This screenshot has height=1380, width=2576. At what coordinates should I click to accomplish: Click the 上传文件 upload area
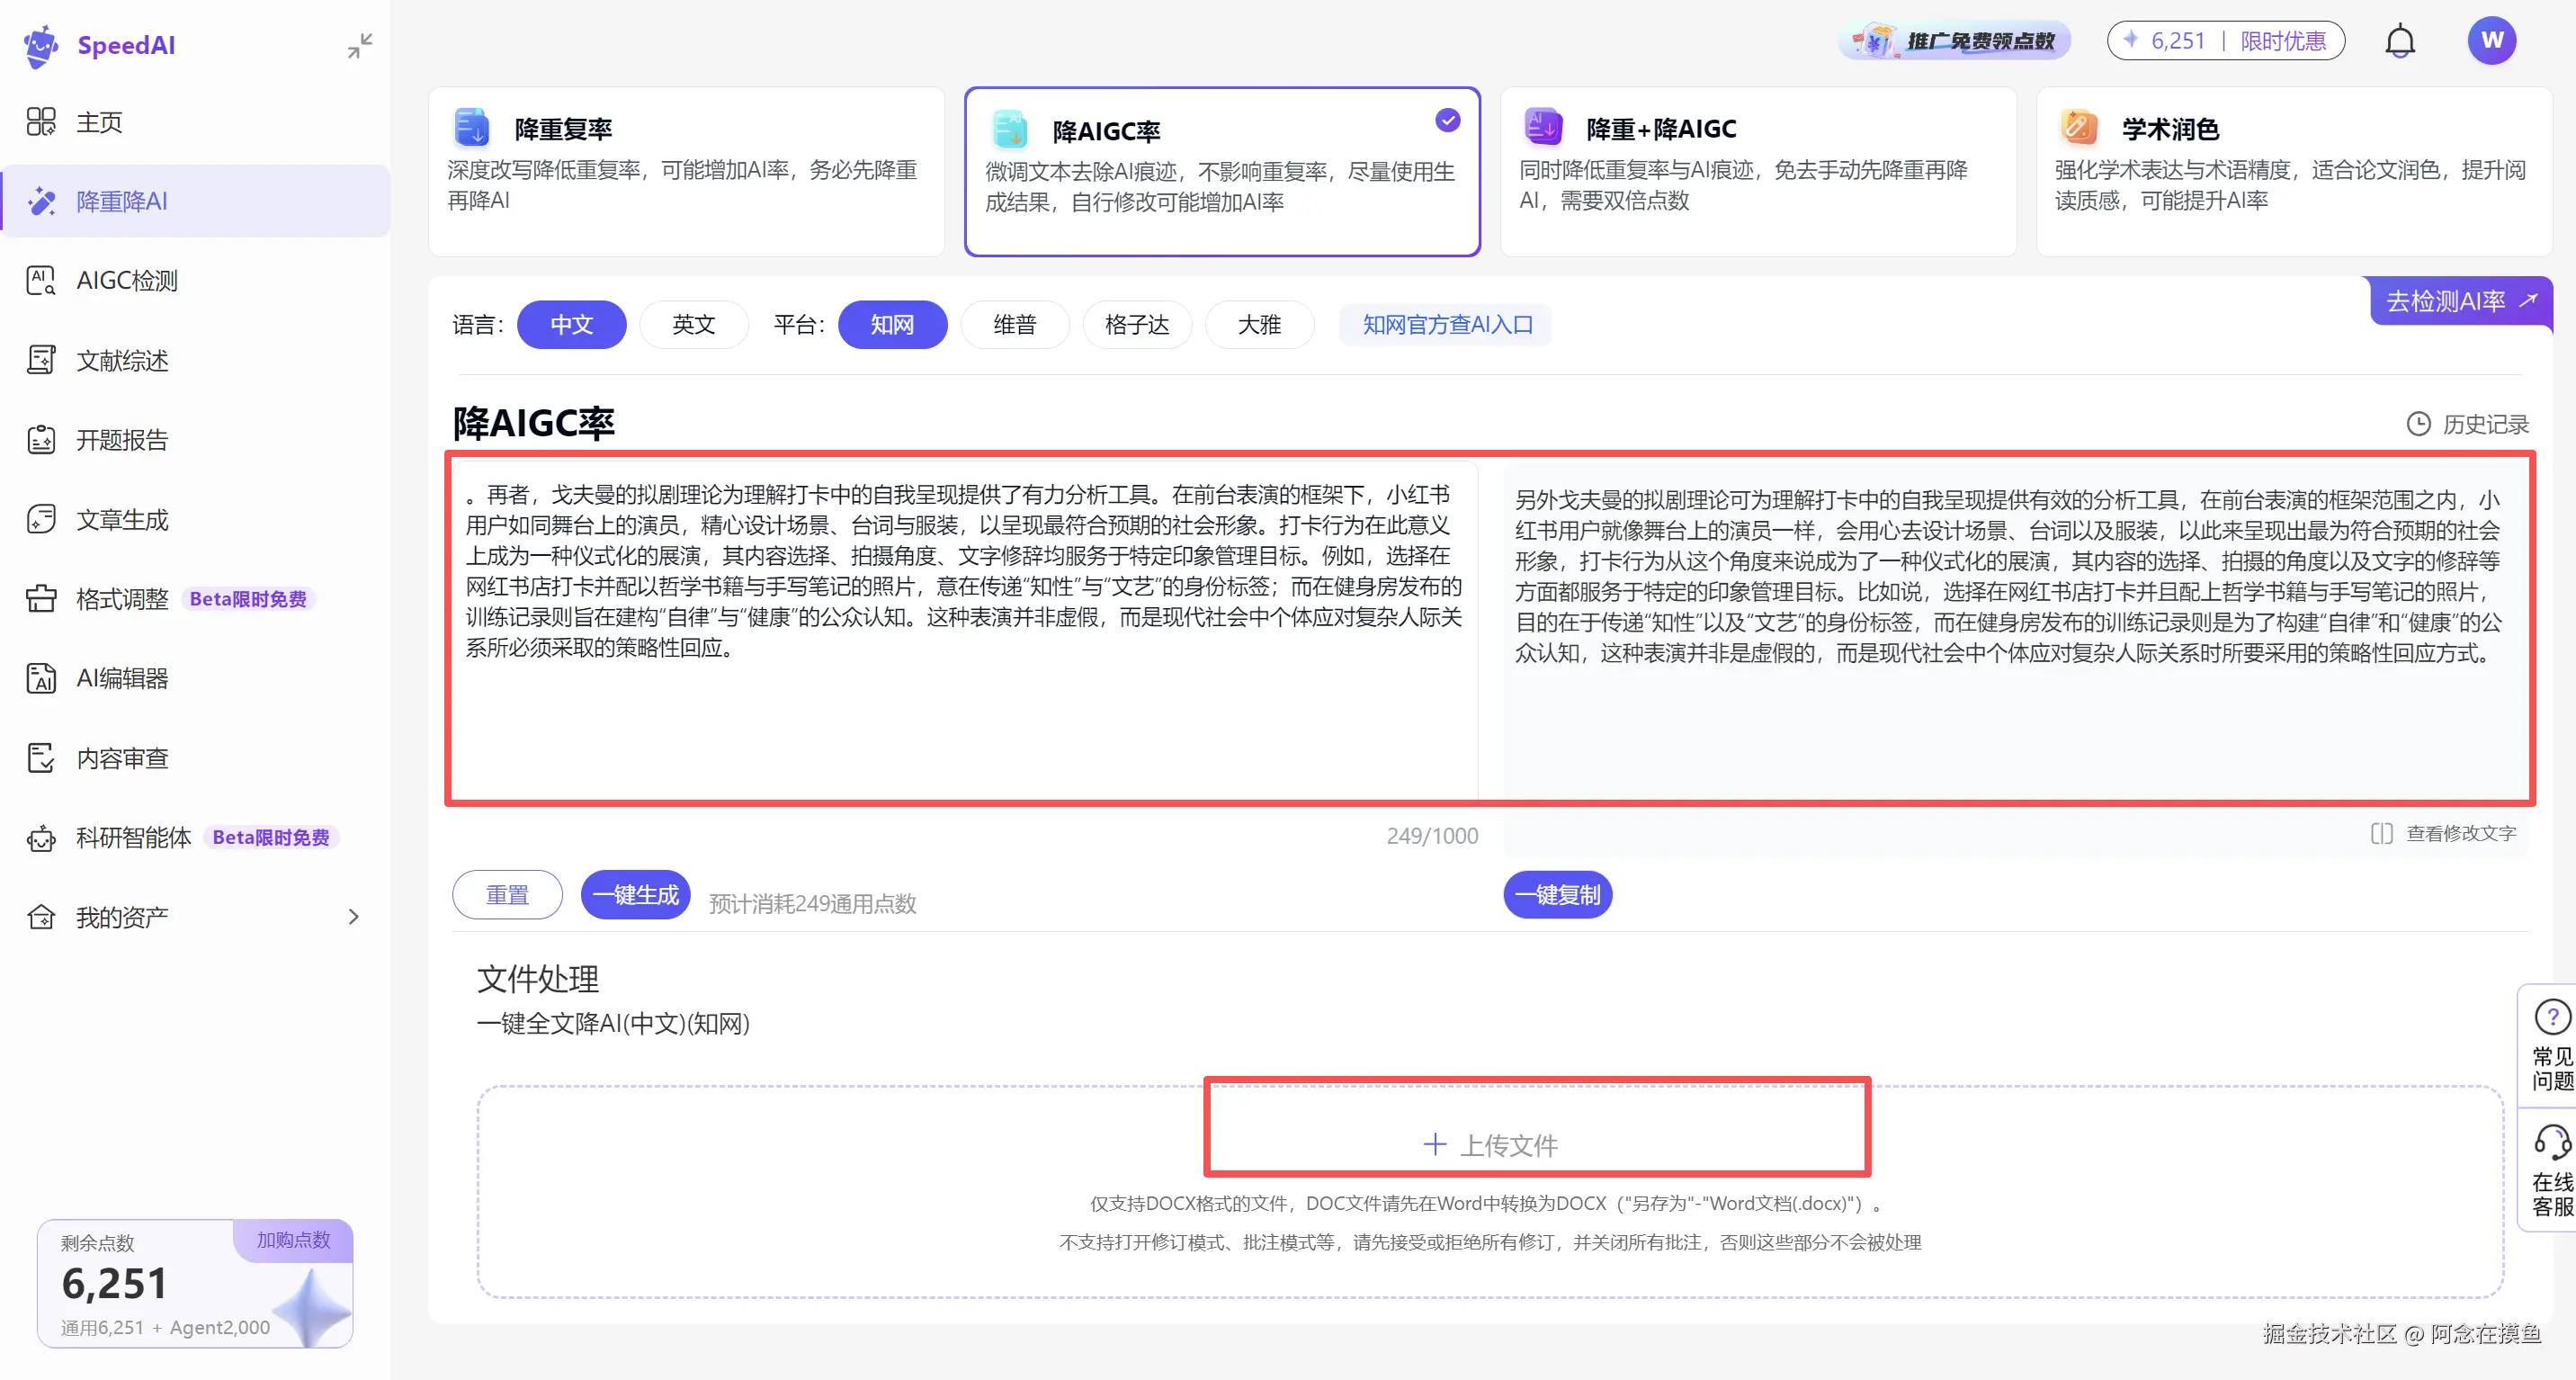point(1490,1145)
